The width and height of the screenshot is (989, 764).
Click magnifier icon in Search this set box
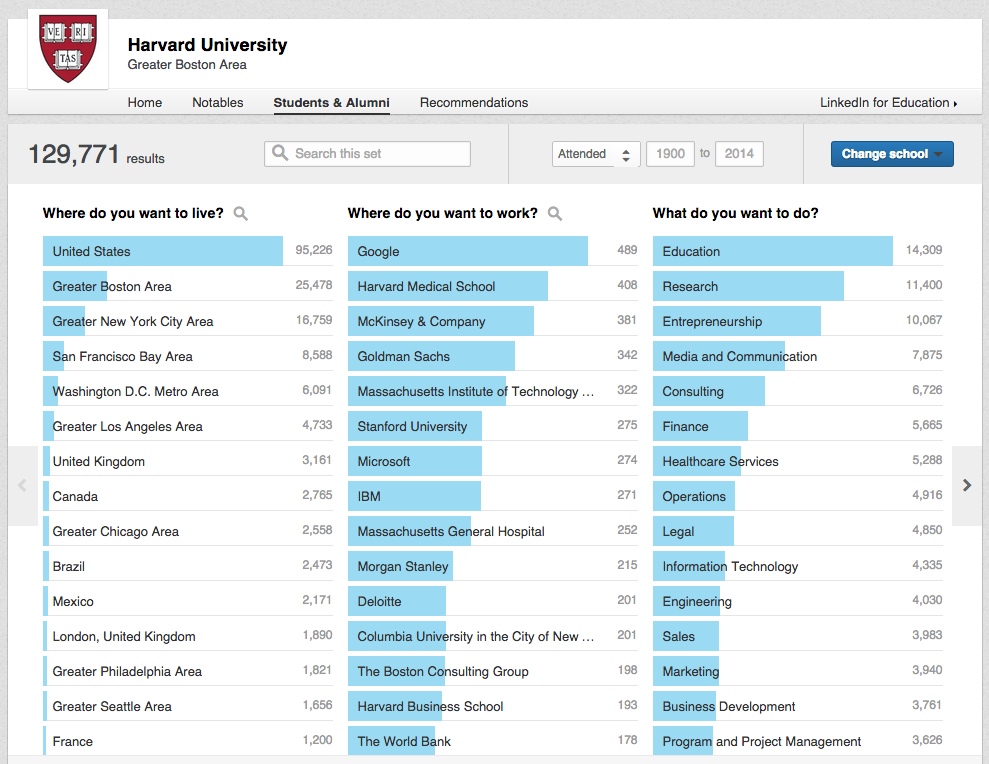280,154
